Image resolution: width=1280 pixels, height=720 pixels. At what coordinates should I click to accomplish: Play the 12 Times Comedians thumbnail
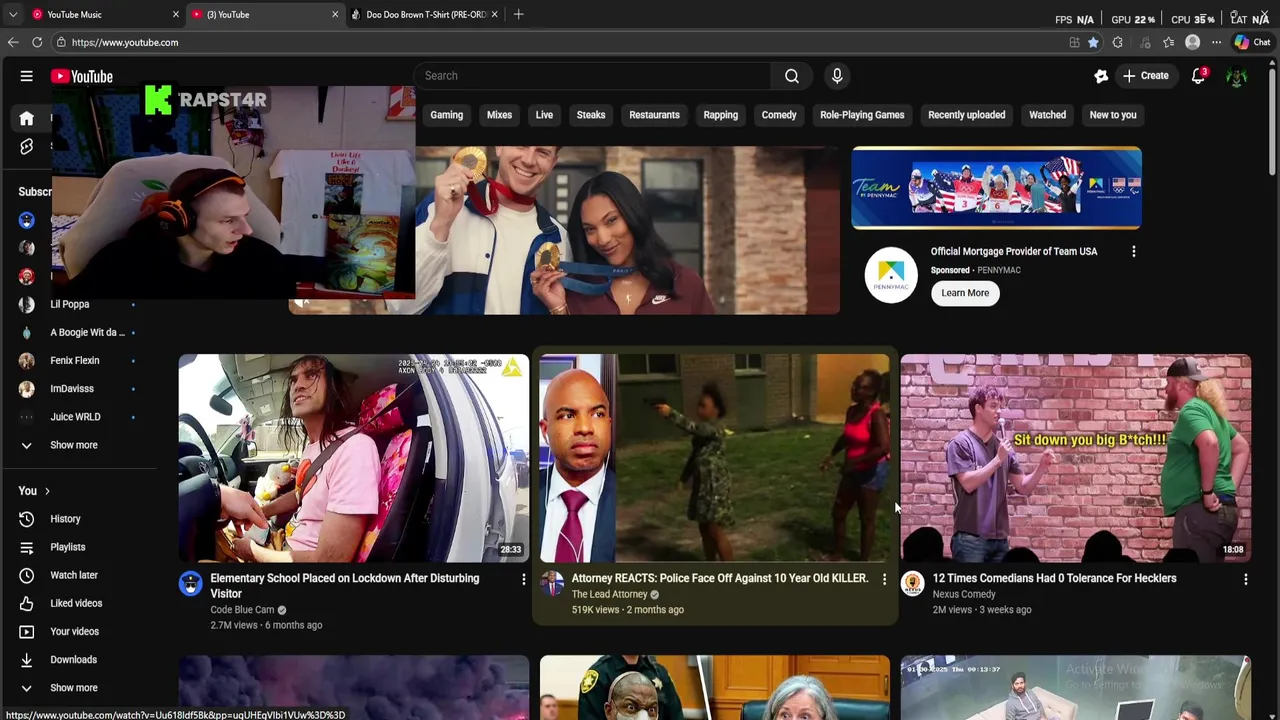click(1075, 458)
